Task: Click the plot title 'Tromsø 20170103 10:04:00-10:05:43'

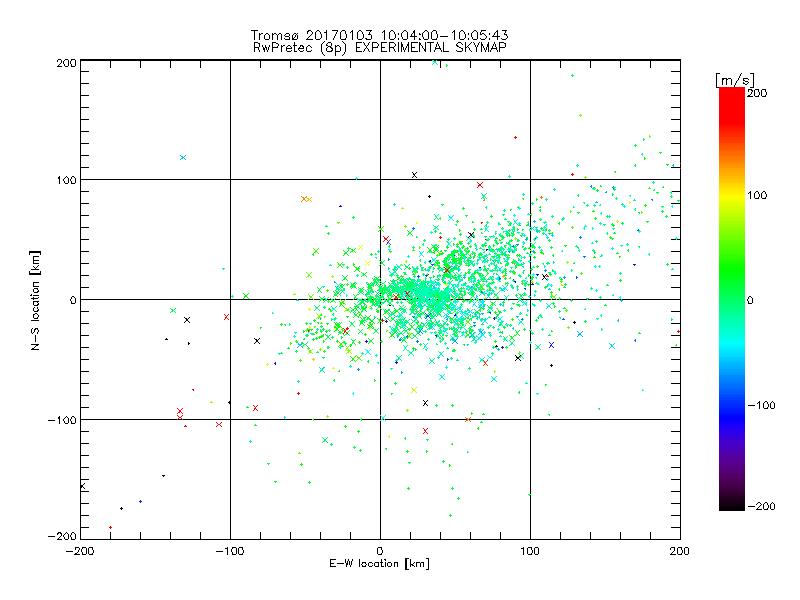Action: [x=380, y=35]
